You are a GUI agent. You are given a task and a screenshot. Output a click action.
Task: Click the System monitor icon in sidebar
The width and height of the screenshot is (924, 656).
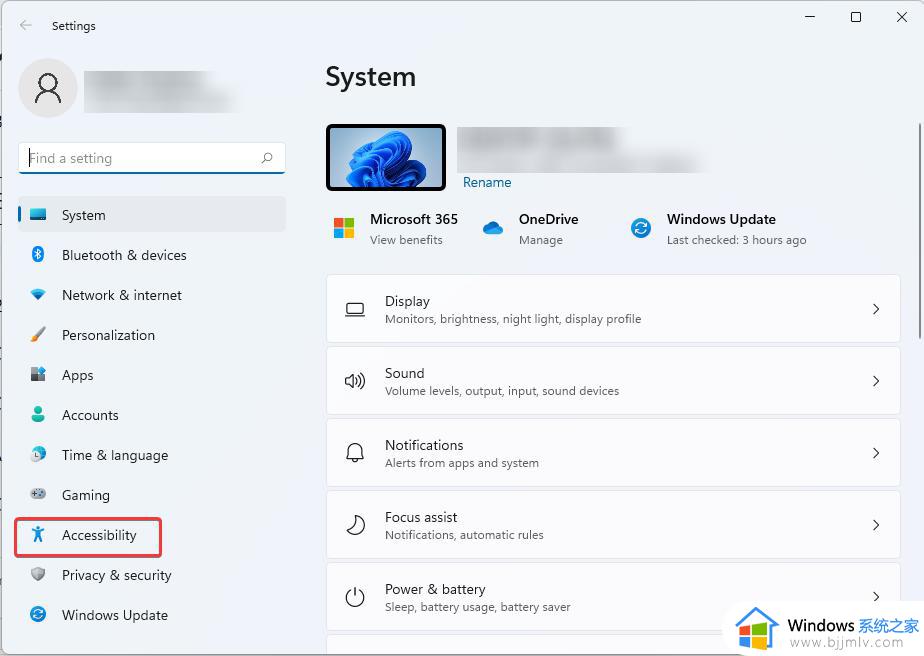38,214
